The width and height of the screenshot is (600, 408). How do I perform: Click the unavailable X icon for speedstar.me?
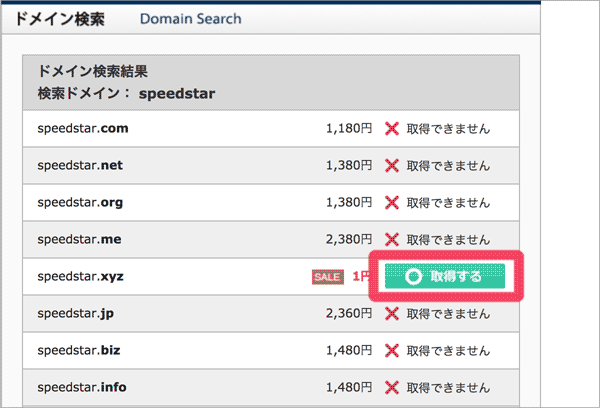coord(392,240)
